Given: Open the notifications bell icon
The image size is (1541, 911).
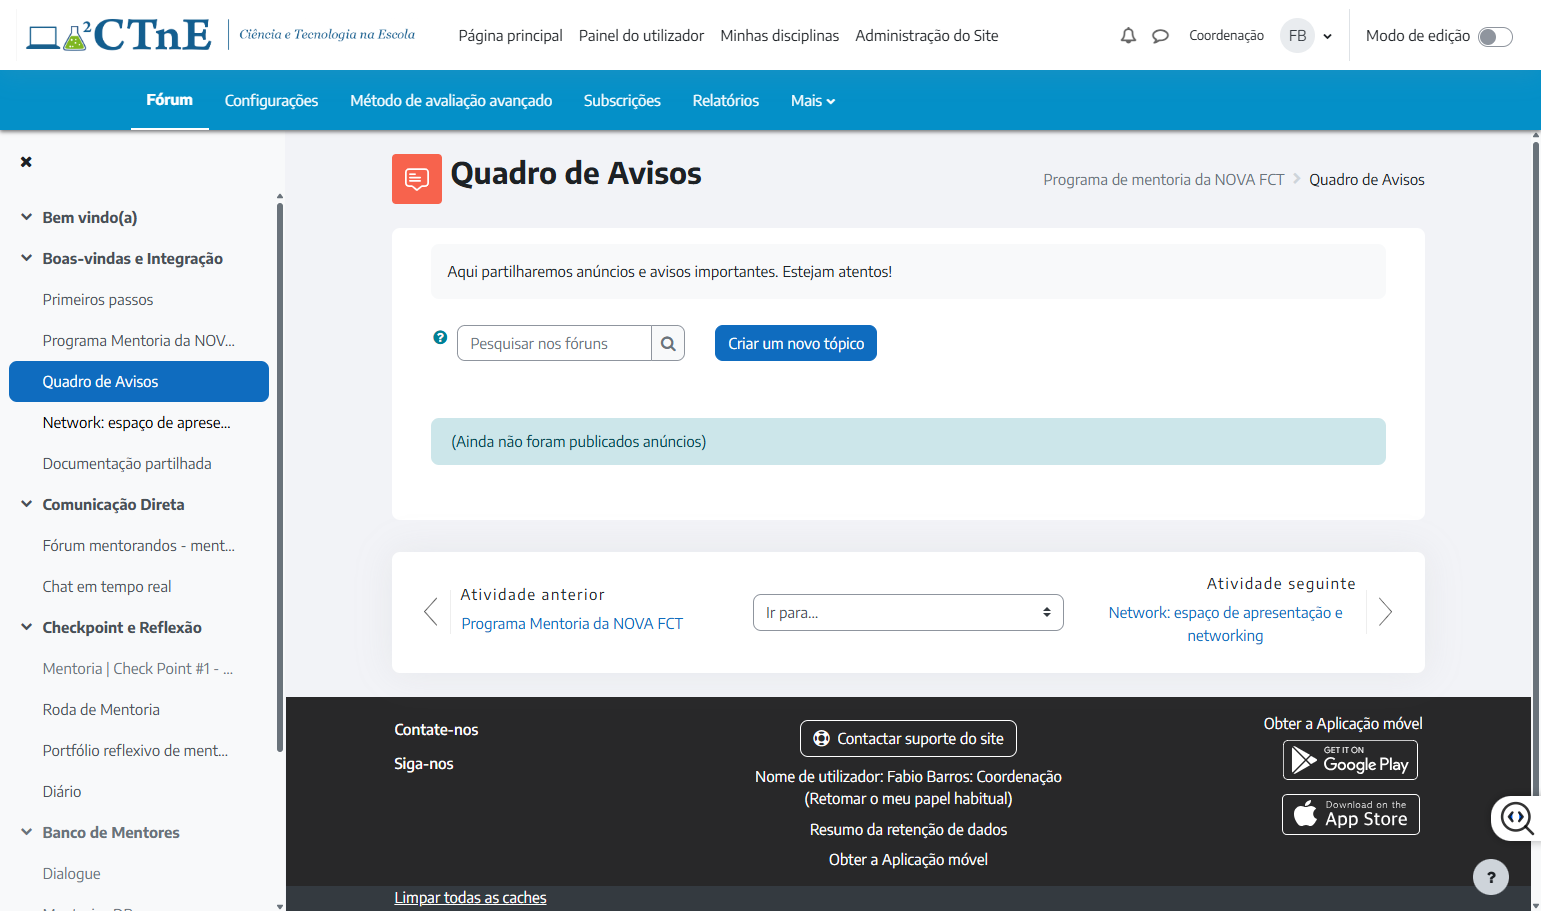Looking at the screenshot, I should click(1128, 36).
